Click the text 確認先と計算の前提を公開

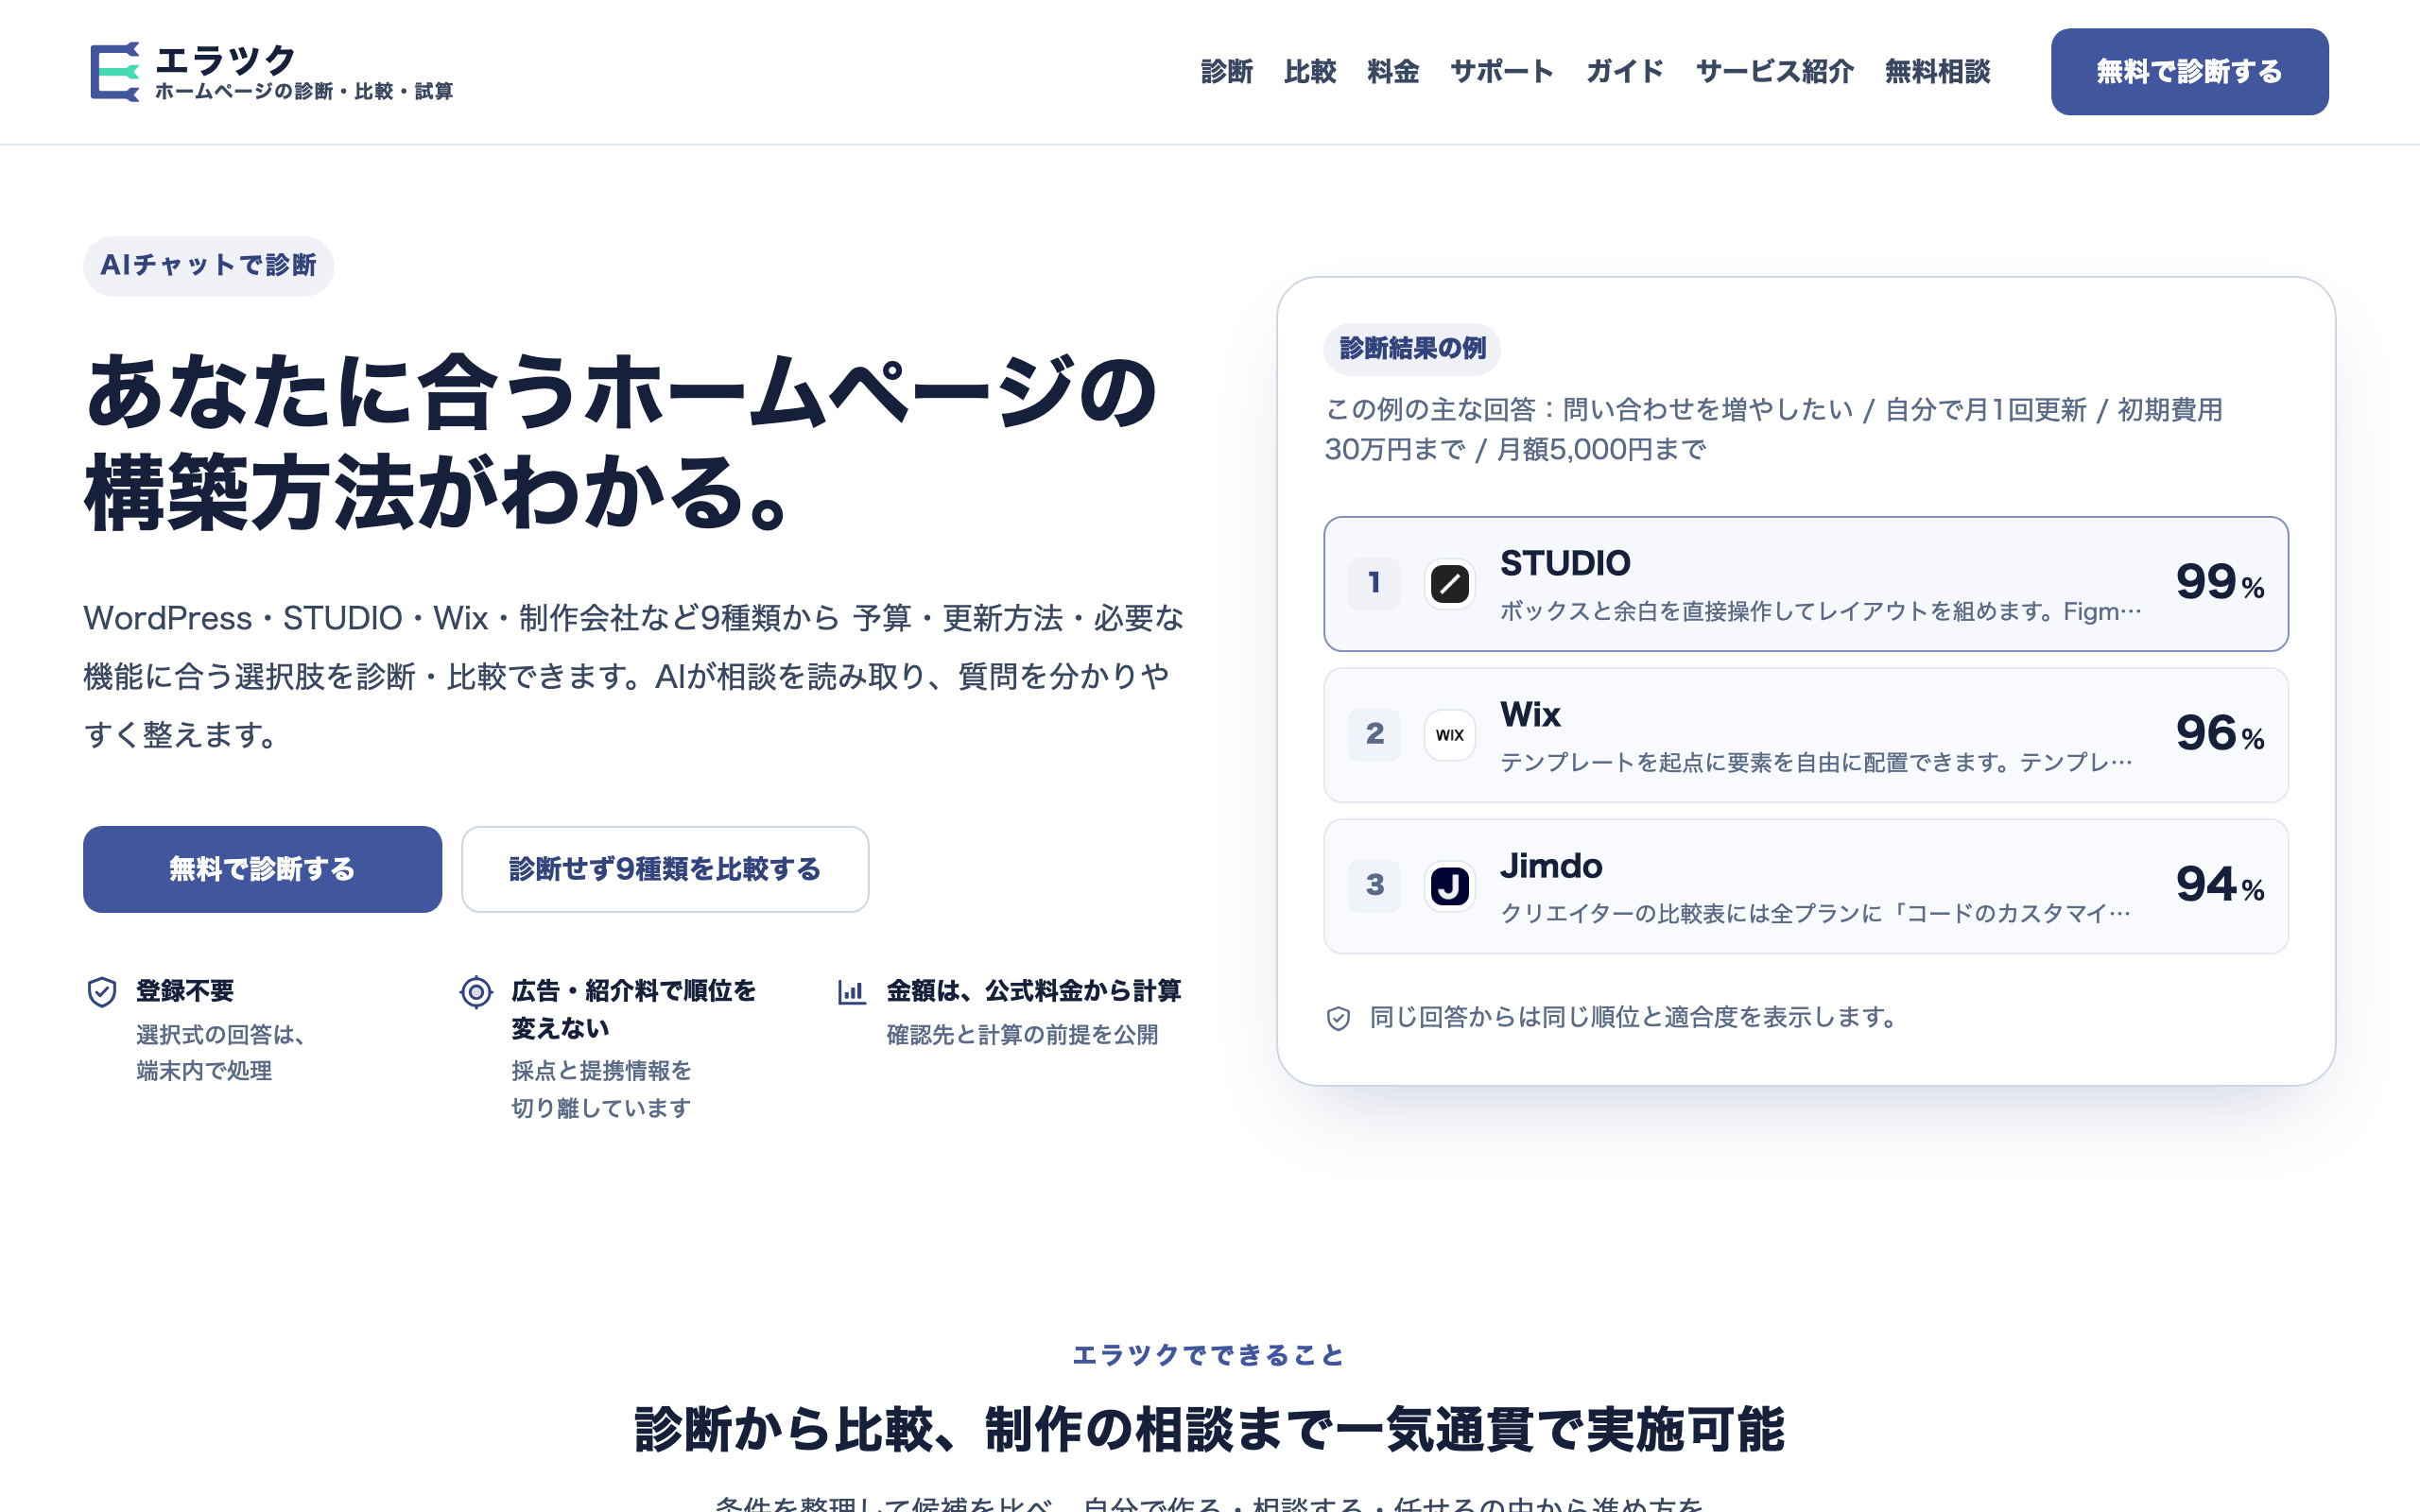click(x=1022, y=1035)
